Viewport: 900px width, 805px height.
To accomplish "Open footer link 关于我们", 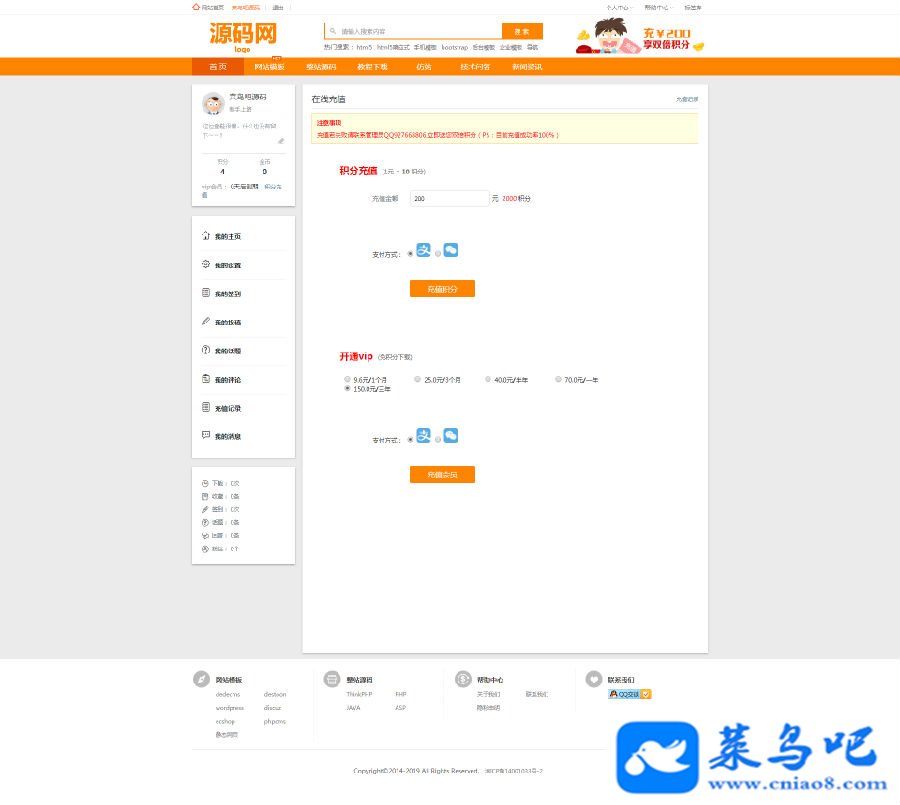I will pyautogui.click(x=488, y=694).
